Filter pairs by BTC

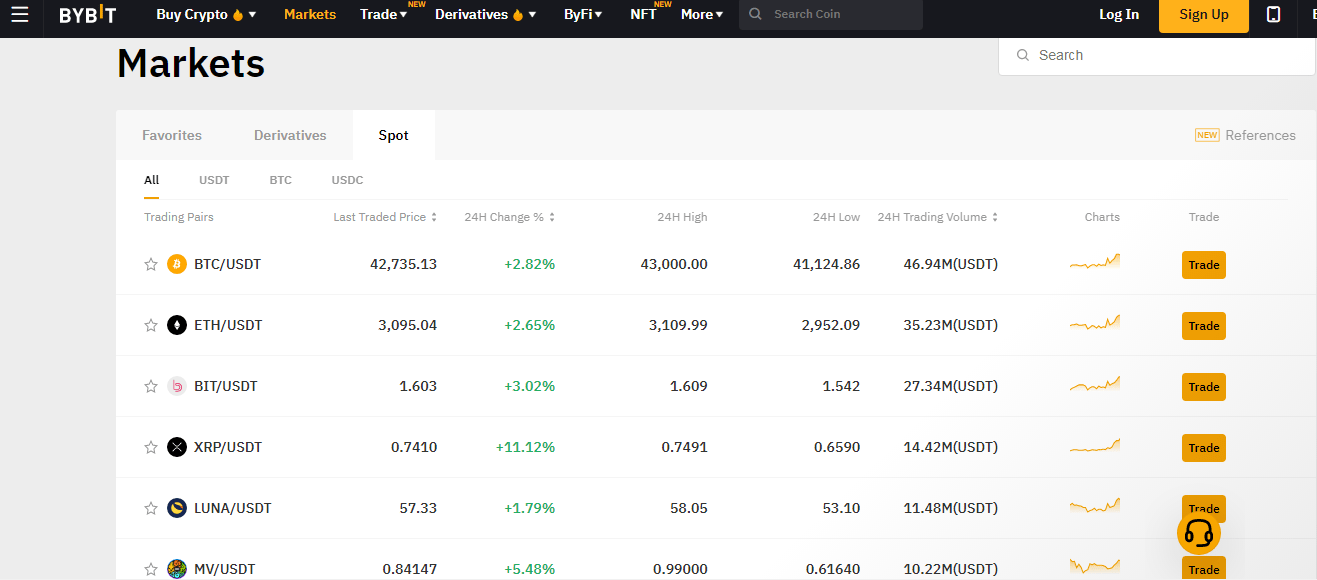point(280,180)
